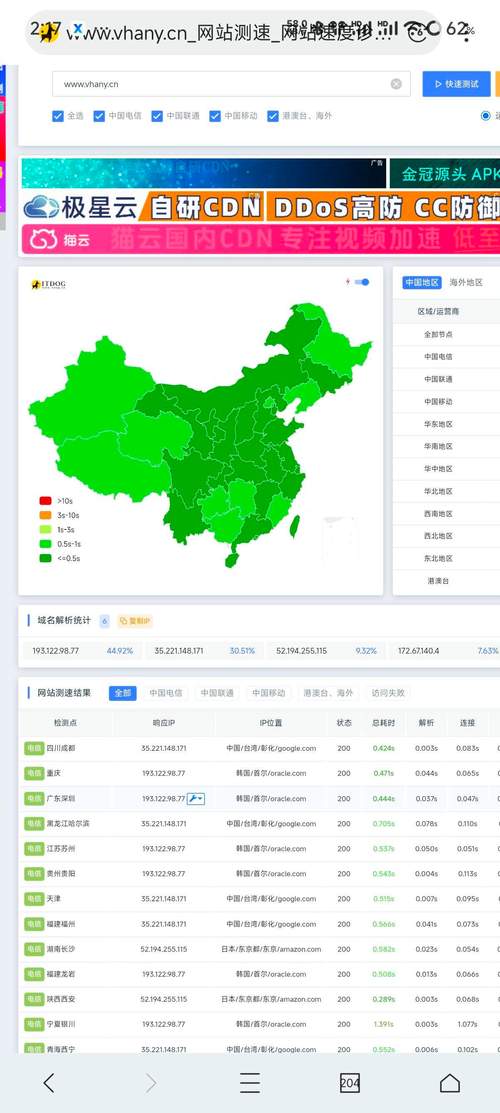500x1113 pixels.
Task: Tap the browser page title bar
Action: pyautogui.click(x=234, y=32)
